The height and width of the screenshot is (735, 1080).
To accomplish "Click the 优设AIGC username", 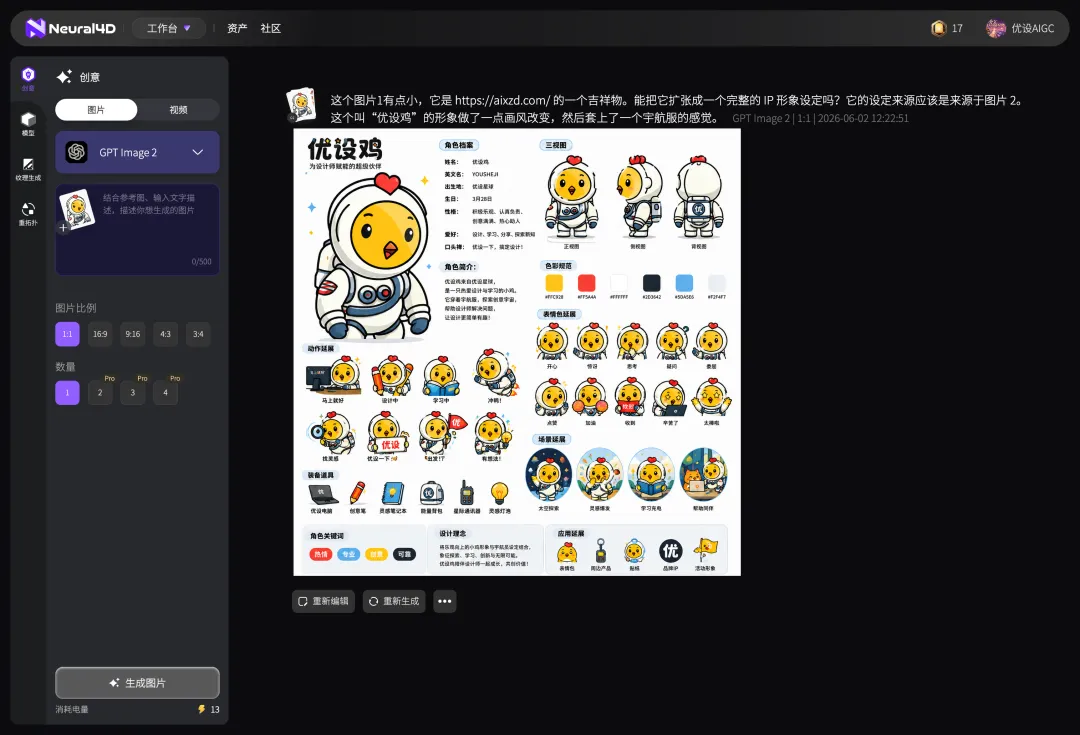I will 1032,28.
